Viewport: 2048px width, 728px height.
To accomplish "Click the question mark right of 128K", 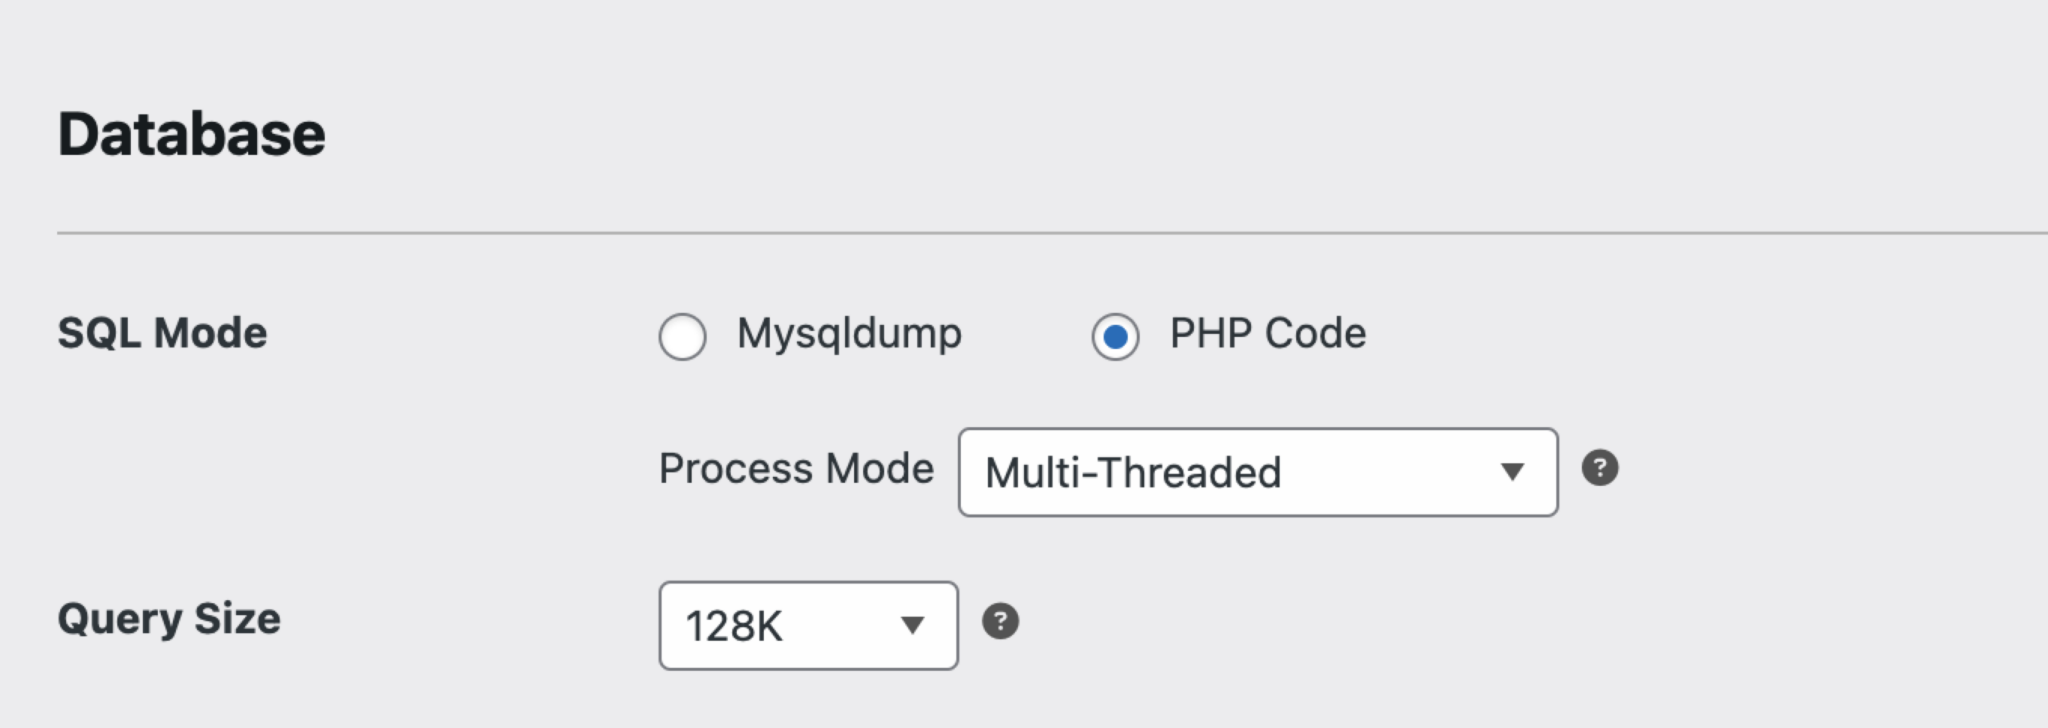I will click(x=1000, y=621).
